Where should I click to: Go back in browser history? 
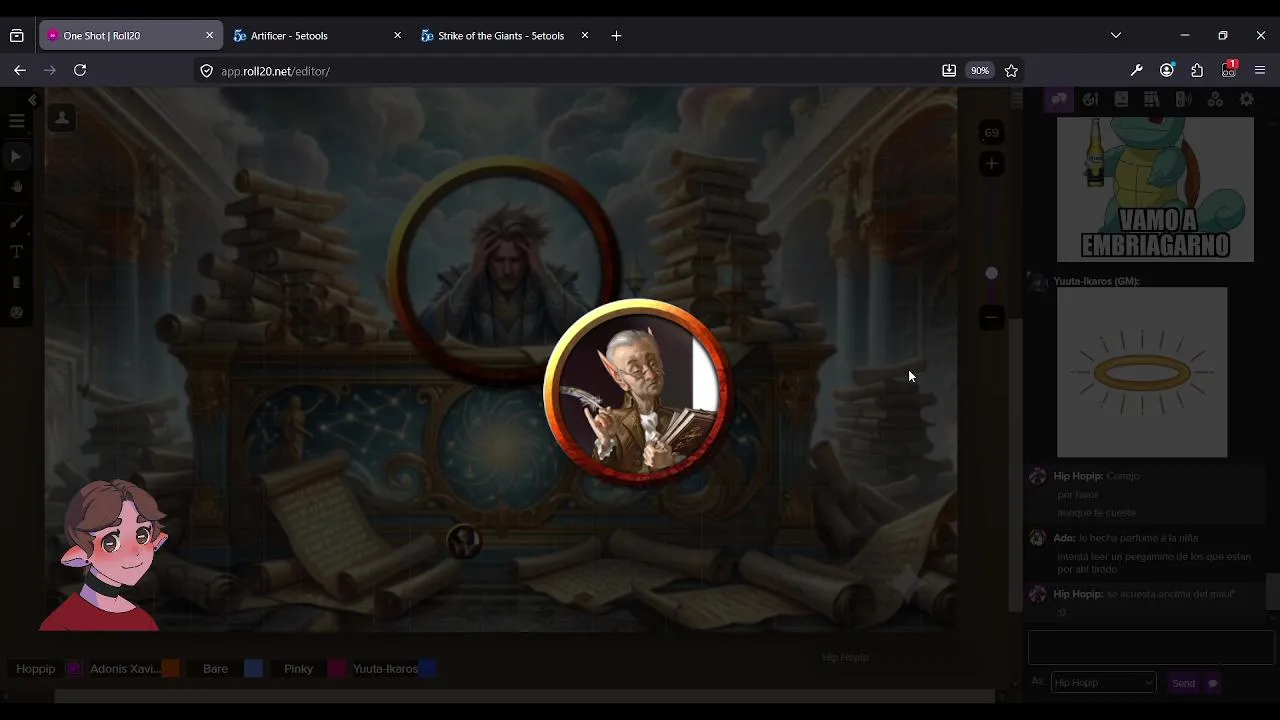coord(20,71)
